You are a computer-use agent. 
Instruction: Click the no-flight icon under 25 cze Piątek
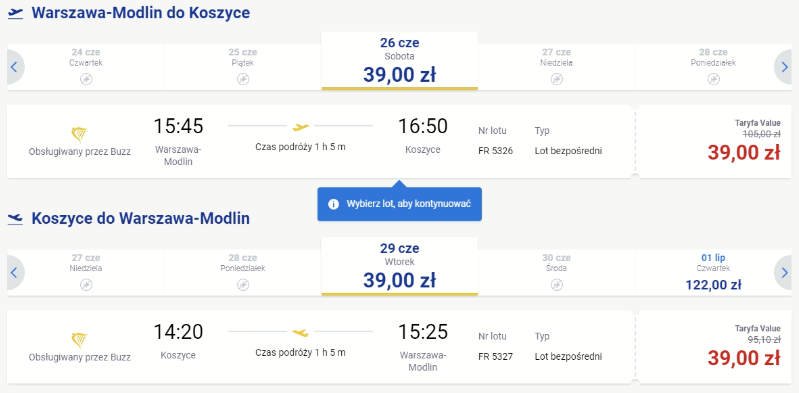pyautogui.click(x=243, y=79)
